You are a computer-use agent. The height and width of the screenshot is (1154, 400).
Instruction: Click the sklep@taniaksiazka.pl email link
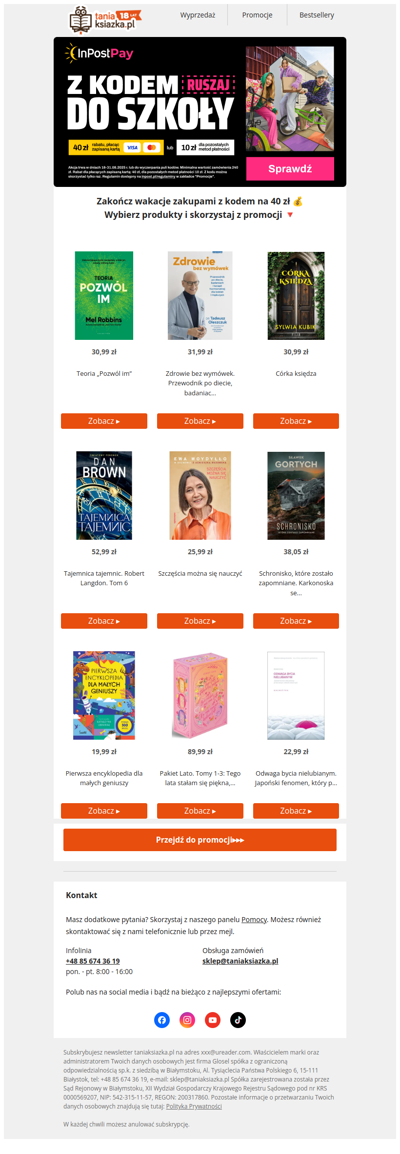tap(240, 961)
